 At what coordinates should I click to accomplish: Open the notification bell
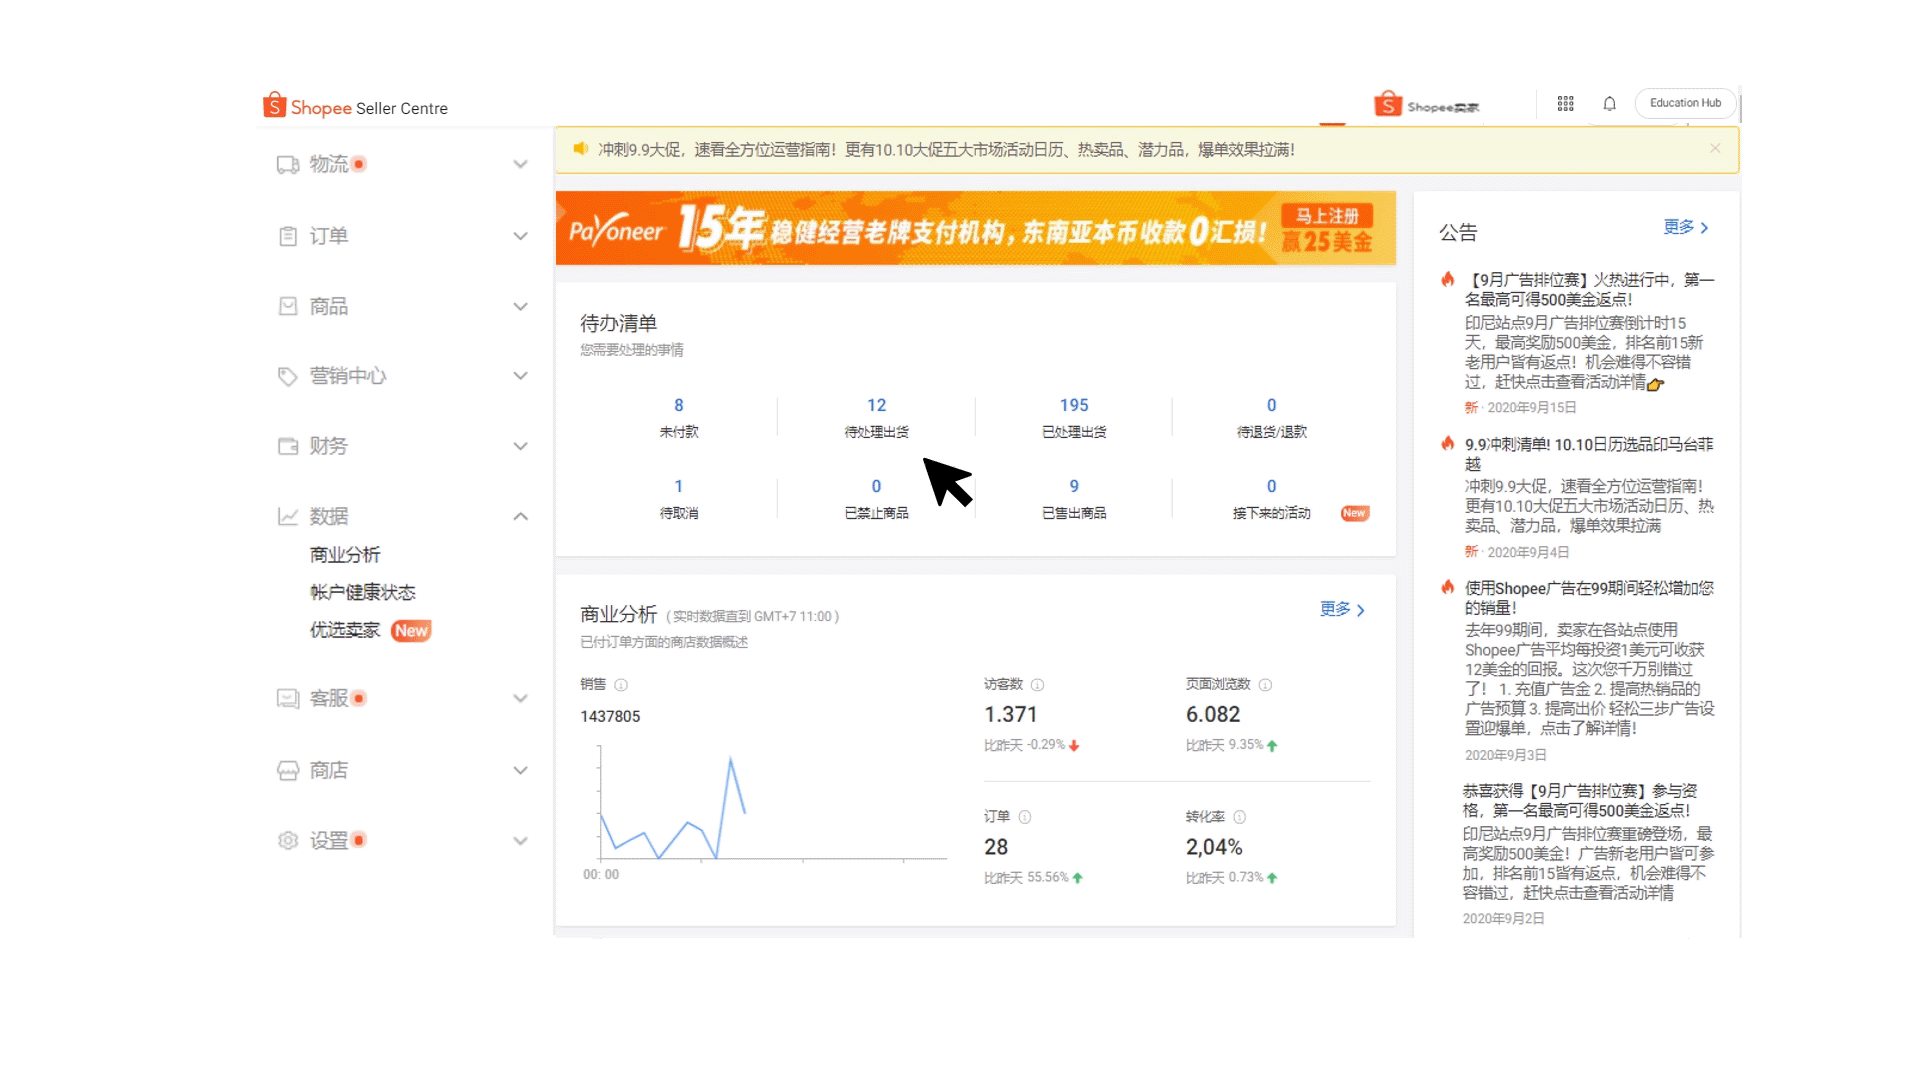(1609, 103)
